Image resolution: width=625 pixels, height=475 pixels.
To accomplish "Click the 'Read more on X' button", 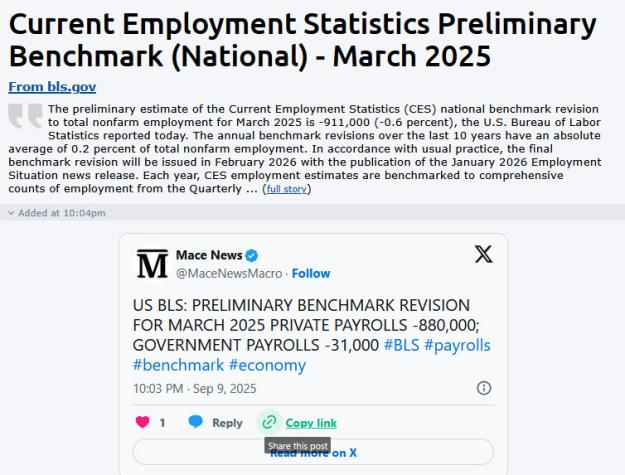I will 313,452.
